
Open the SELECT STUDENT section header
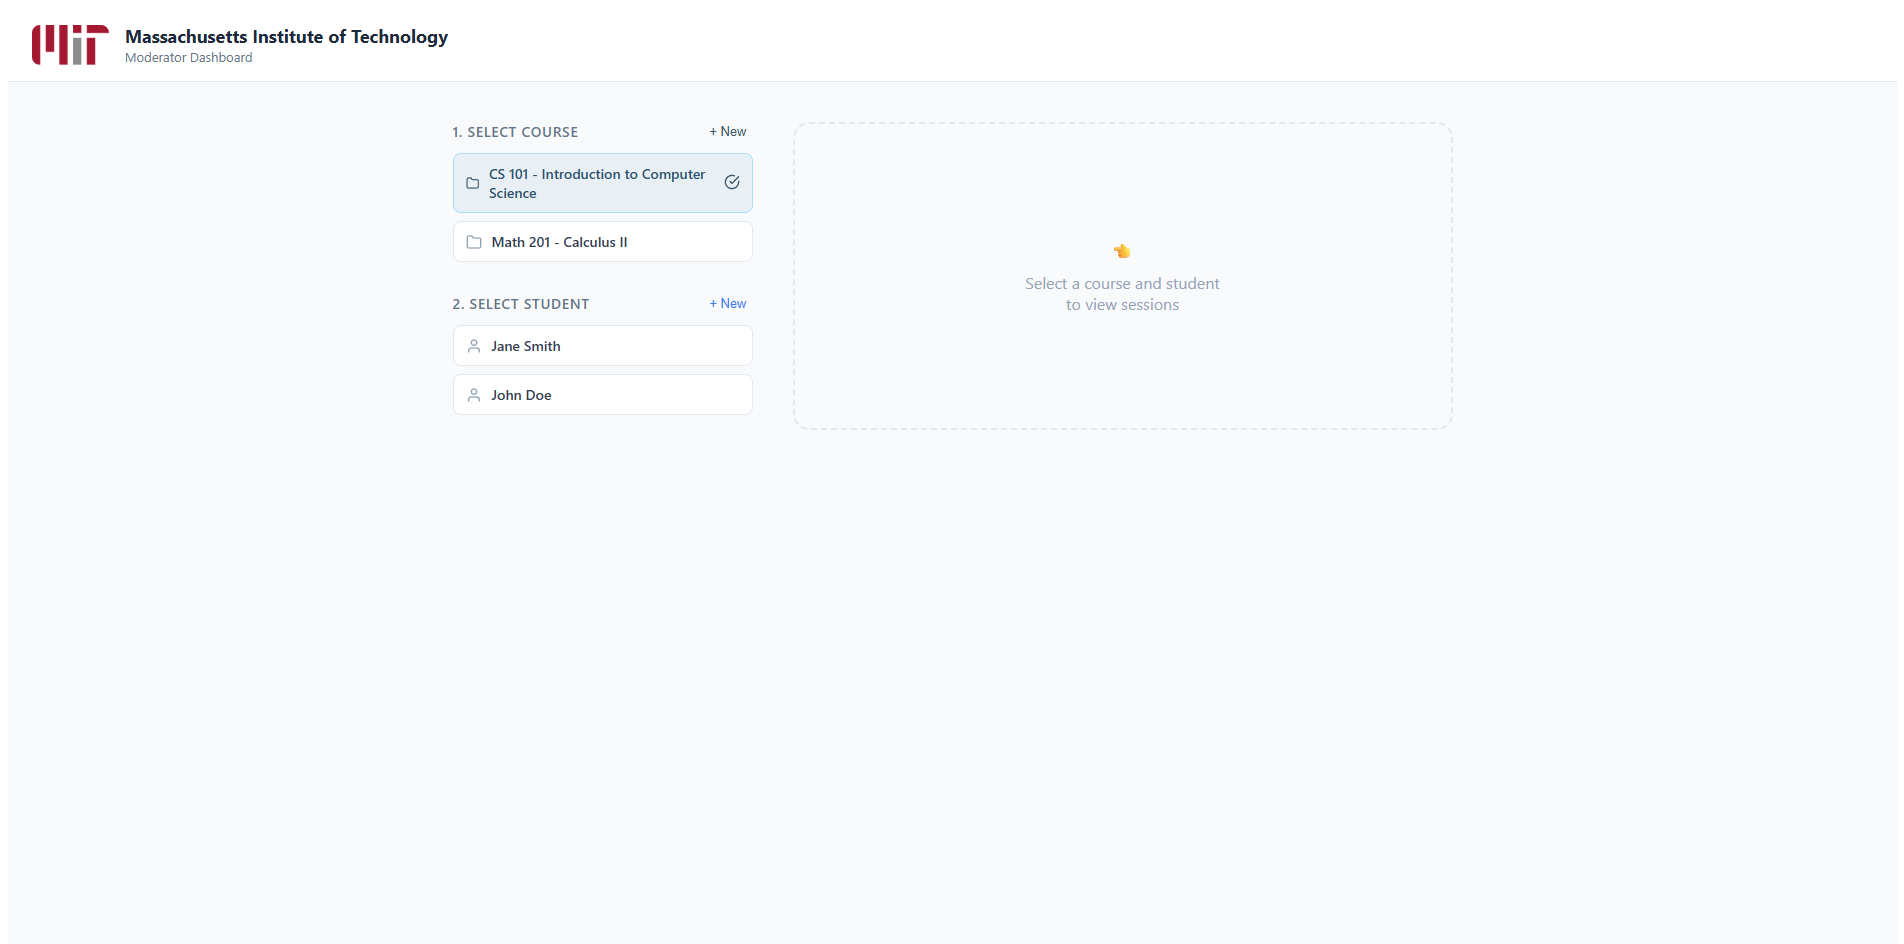click(521, 303)
